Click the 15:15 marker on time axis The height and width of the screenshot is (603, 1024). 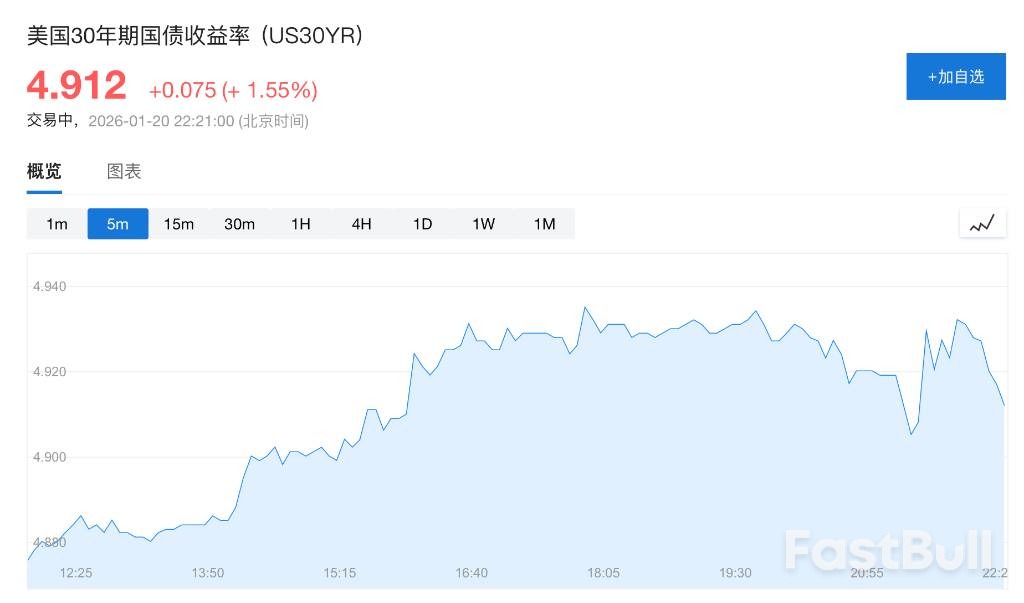[x=339, y=573]
